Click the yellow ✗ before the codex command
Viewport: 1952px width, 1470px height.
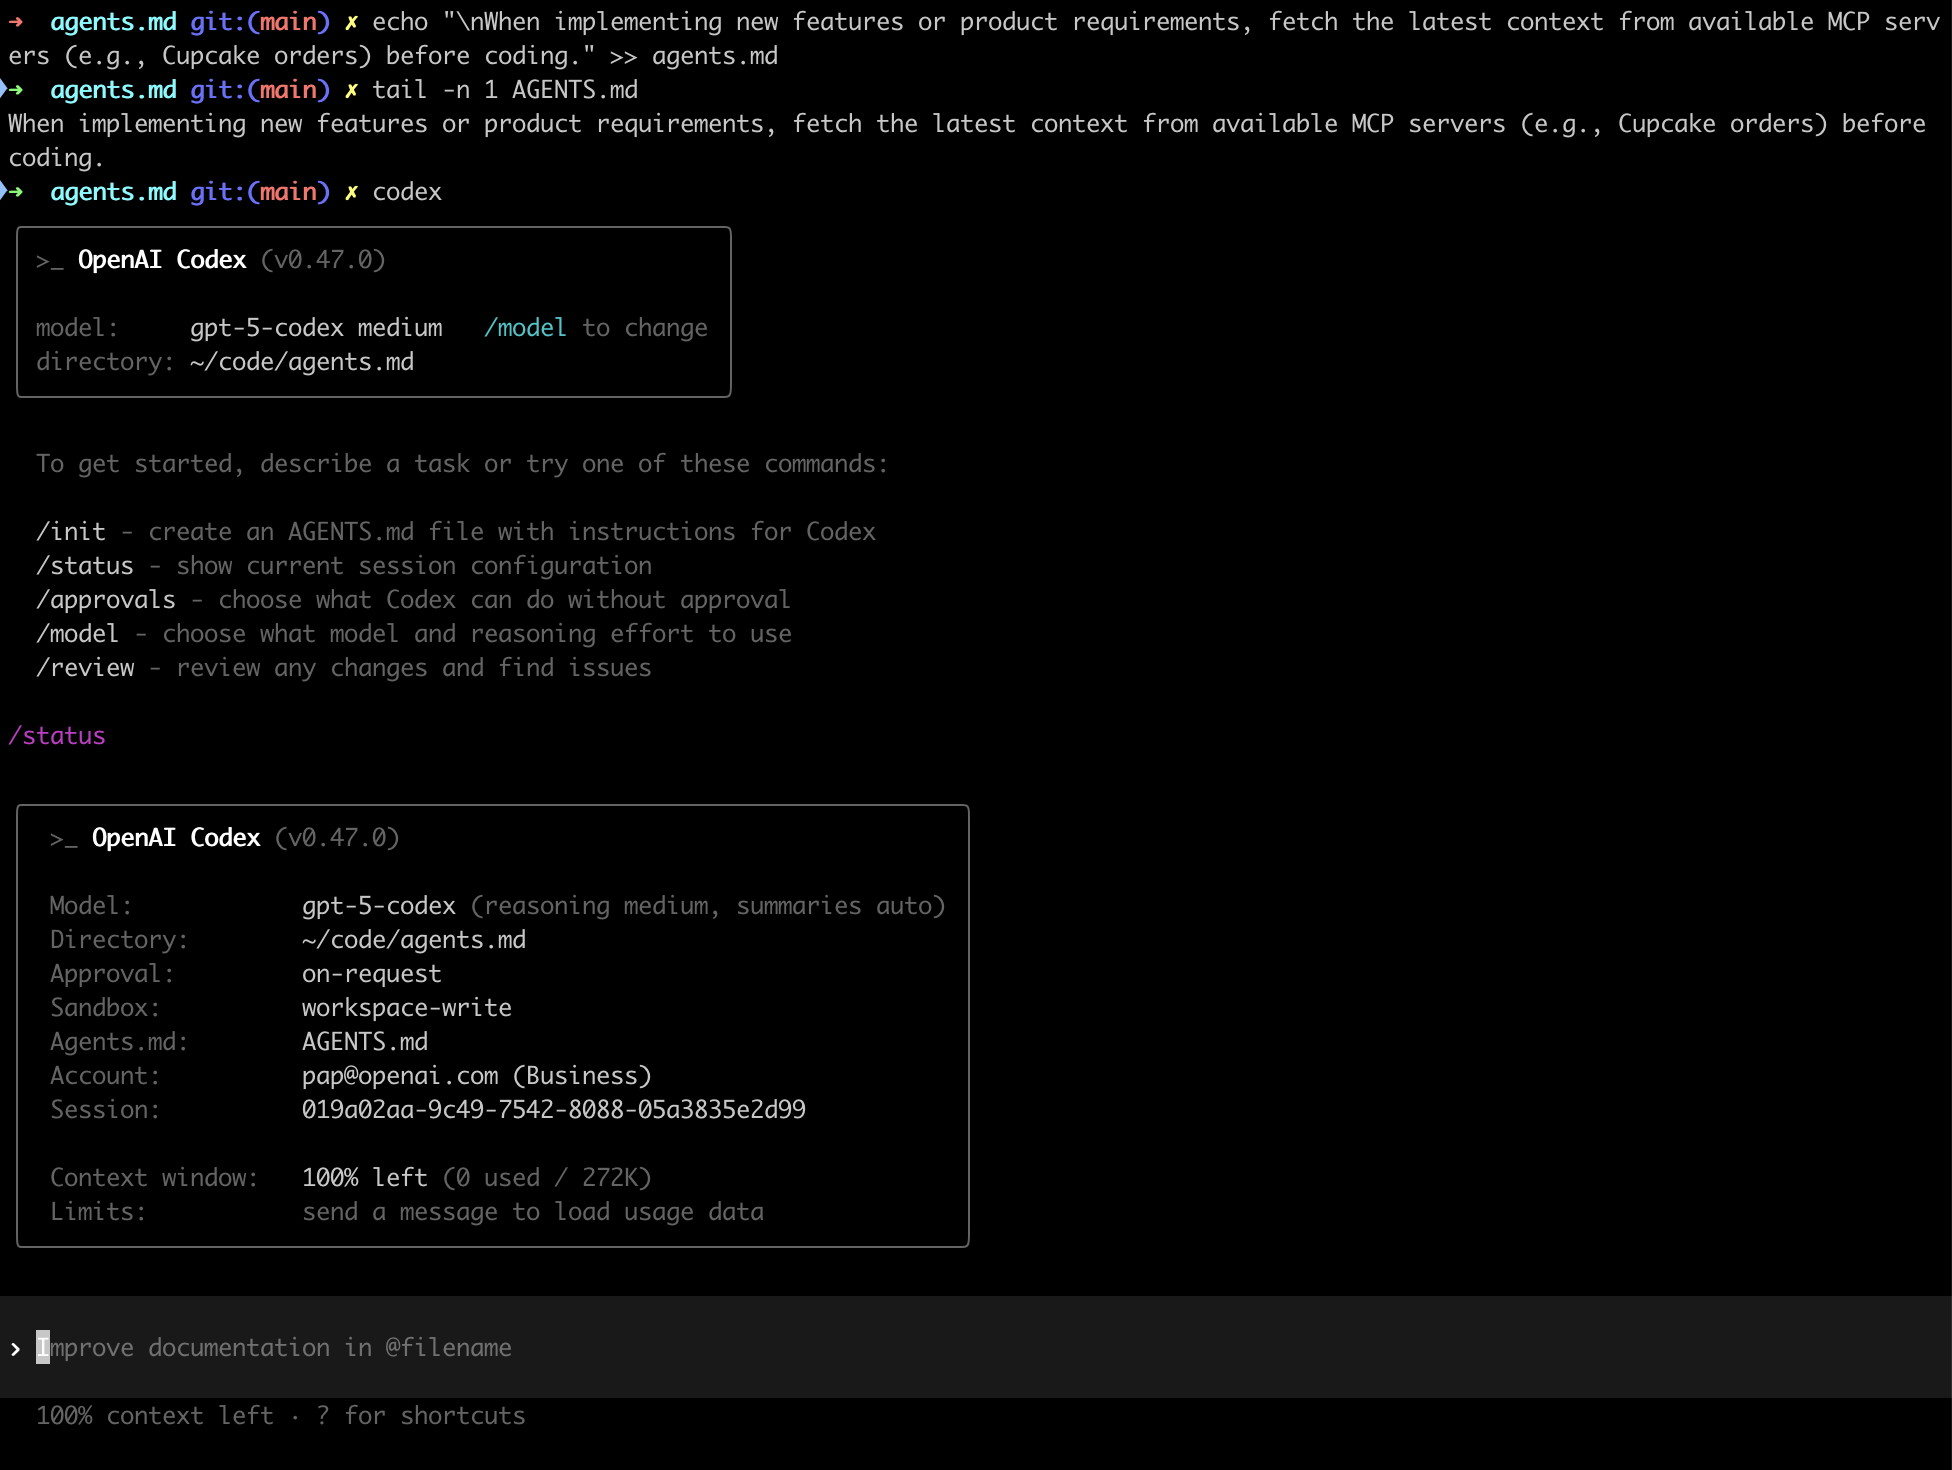(351, 191)
